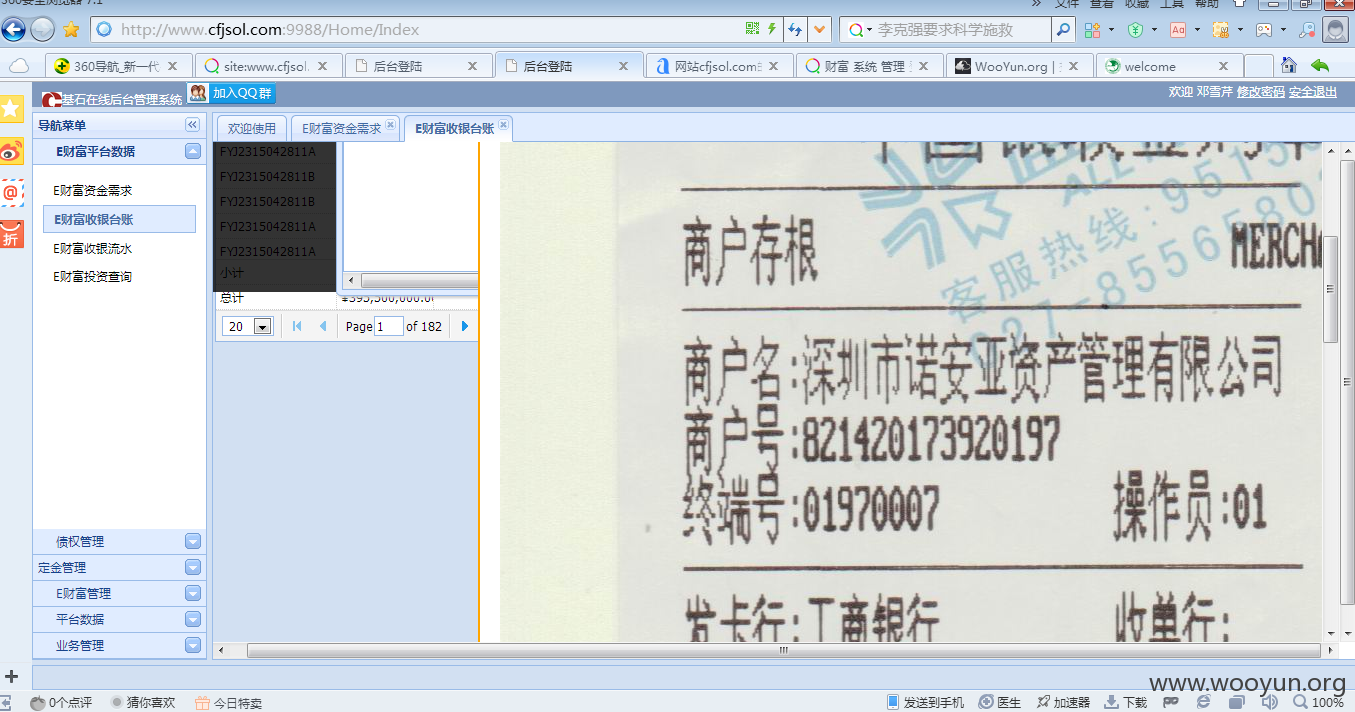This screenshot has width=1355, height=712.
Task: Open the colorful apps grid extension icon
Action: point(1092,30)
